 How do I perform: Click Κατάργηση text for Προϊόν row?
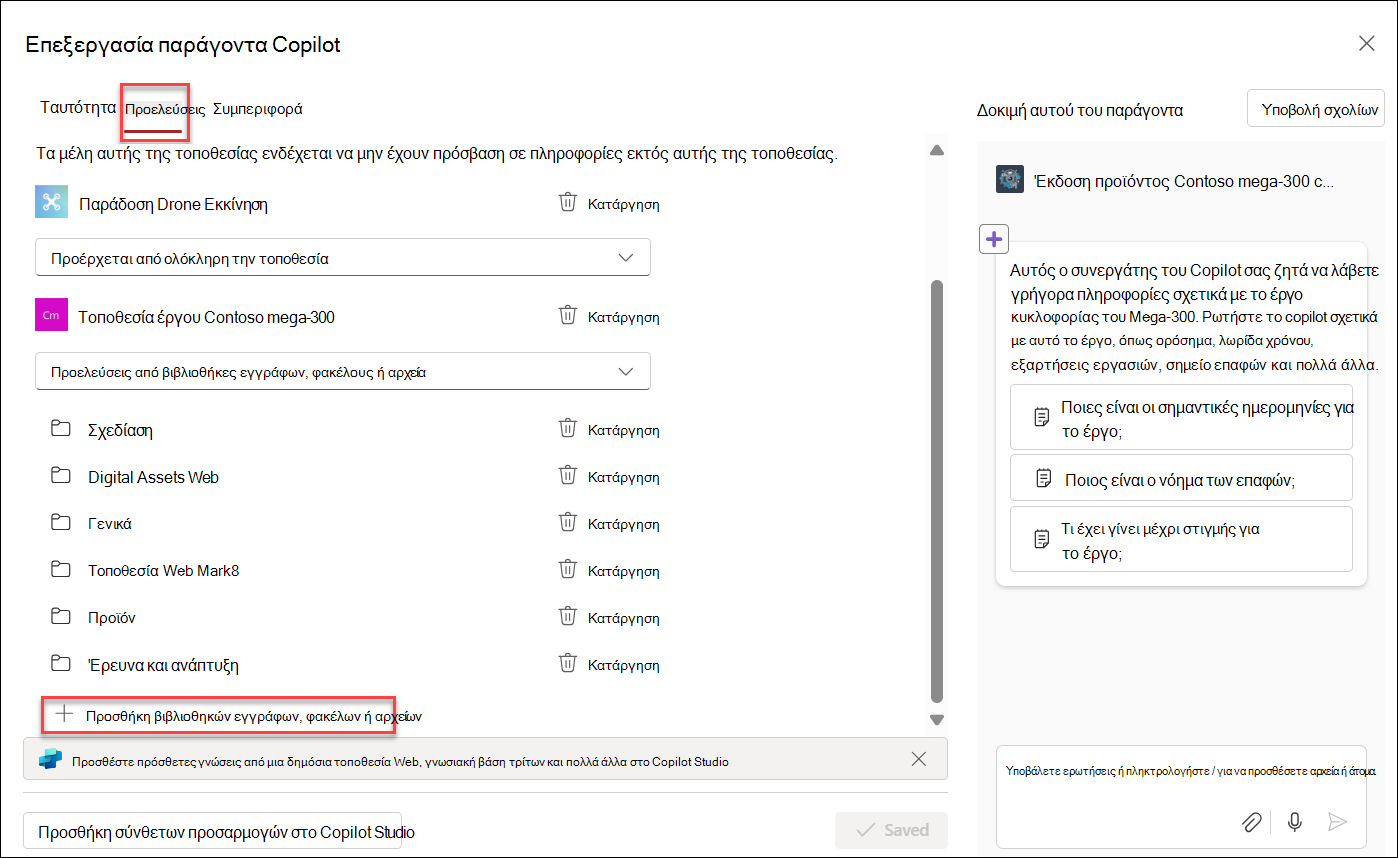623,618
